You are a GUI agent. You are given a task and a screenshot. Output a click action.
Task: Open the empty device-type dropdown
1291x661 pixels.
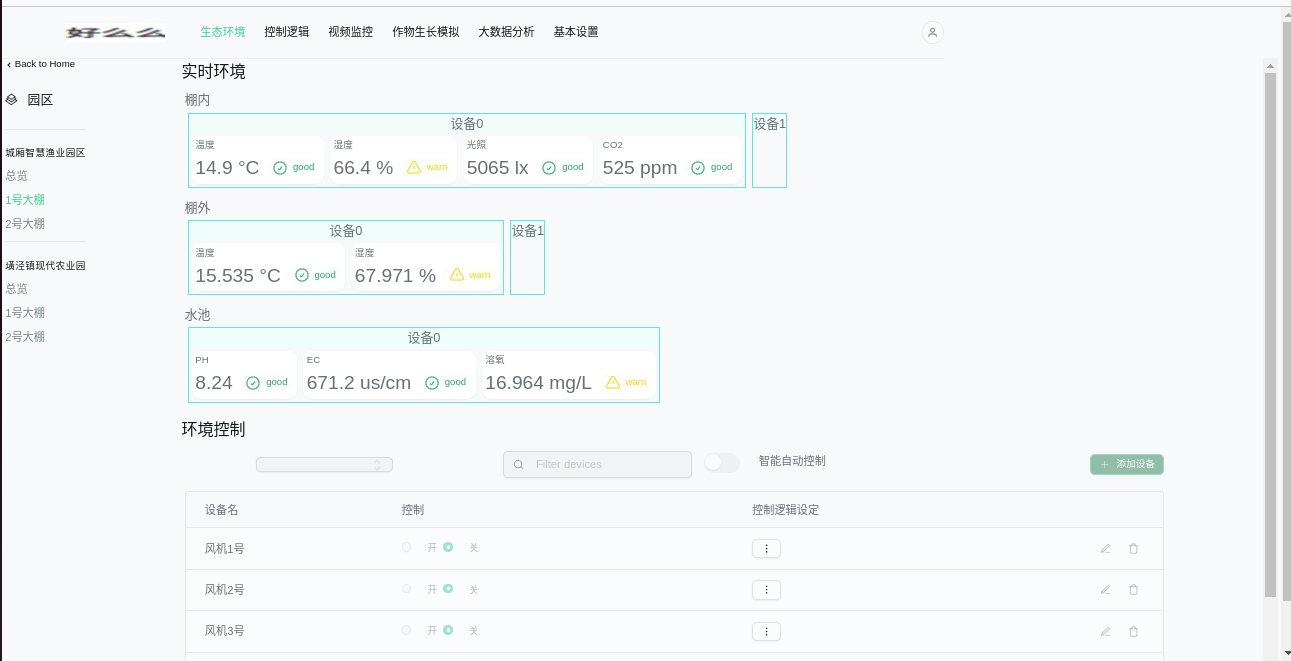324,465
